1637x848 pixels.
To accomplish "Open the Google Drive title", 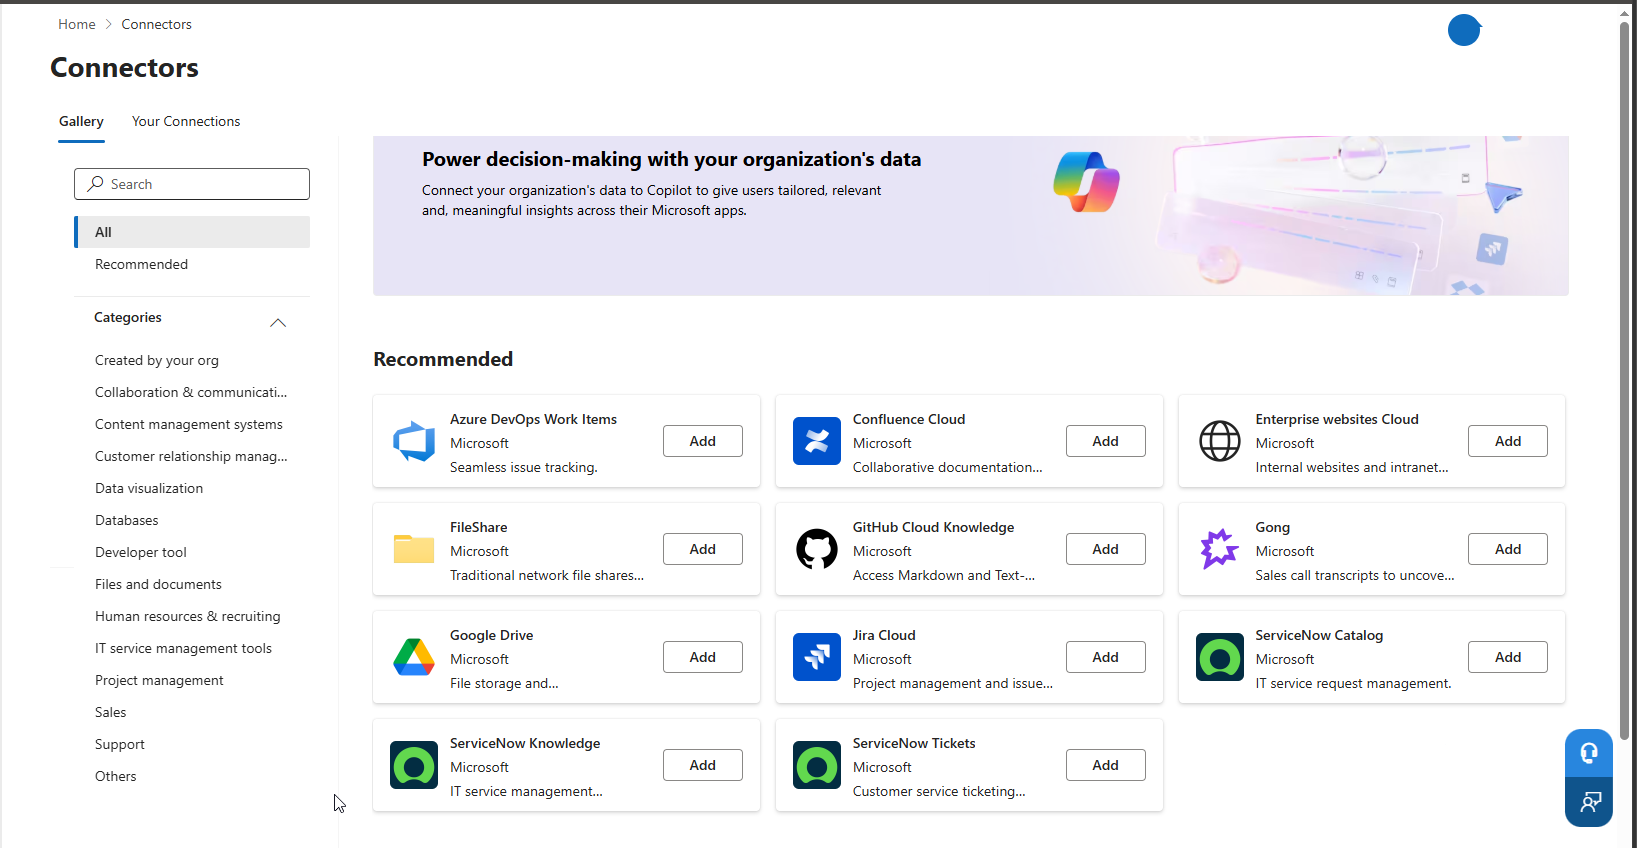I will click(491, 635).
